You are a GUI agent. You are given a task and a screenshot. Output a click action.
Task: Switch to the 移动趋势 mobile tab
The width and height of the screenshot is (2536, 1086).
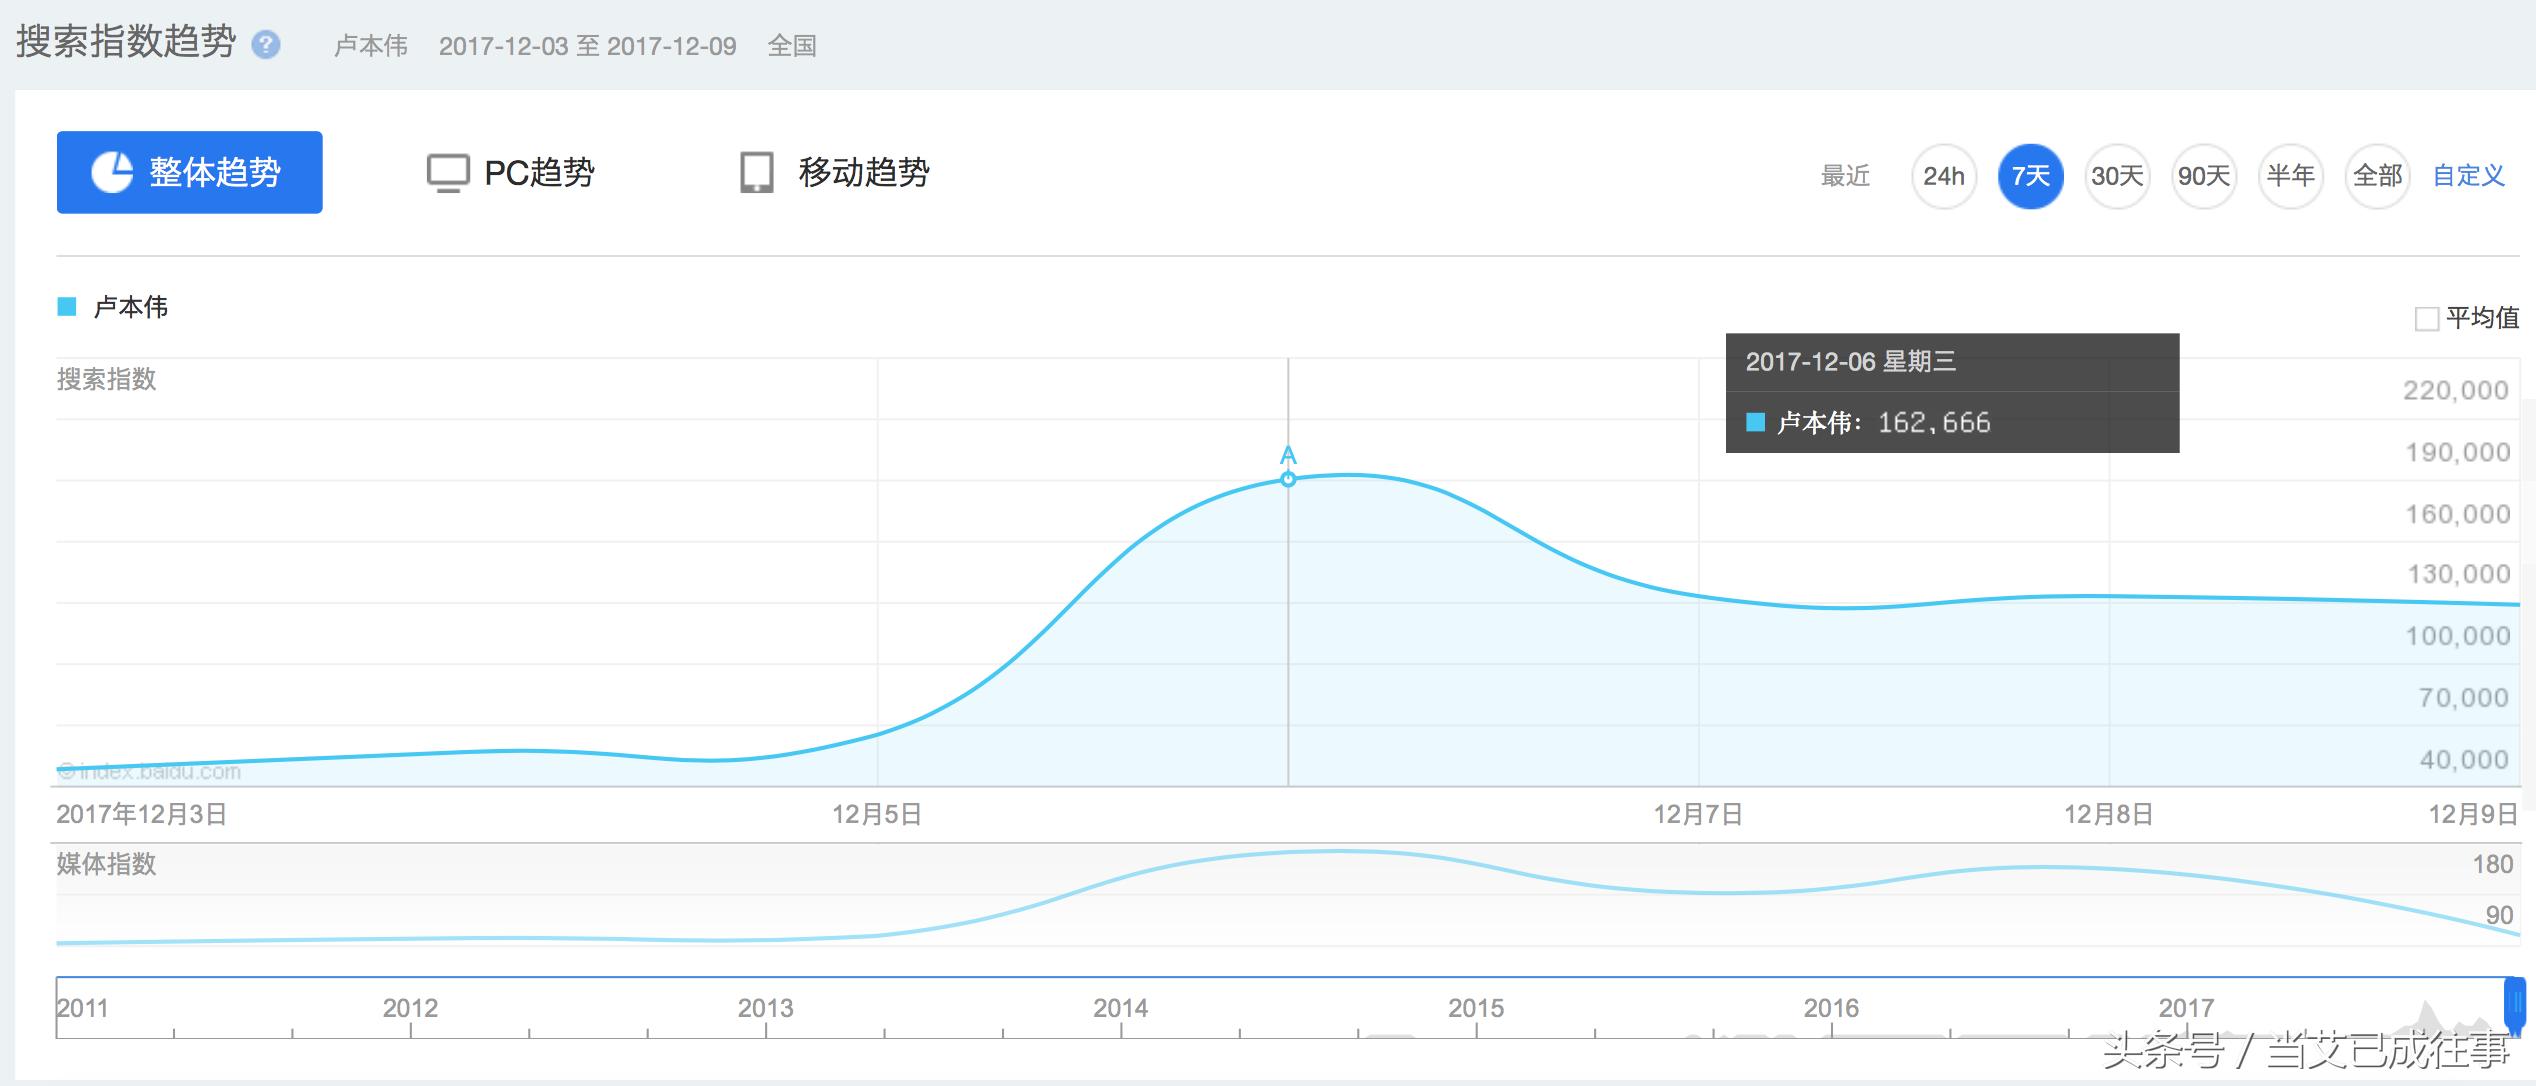pyautogui.click(x=863, y=173)
